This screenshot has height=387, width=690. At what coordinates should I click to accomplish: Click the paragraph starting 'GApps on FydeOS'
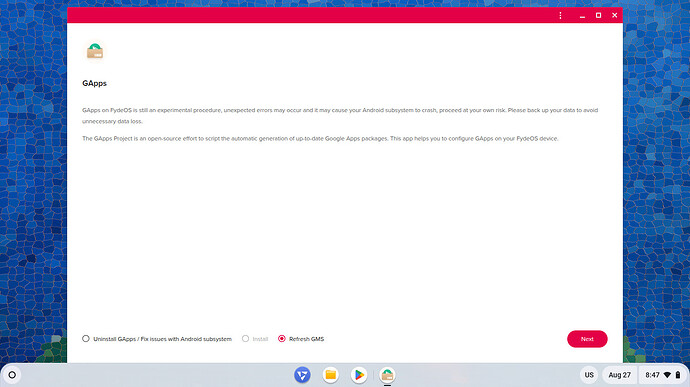[340, 115]
